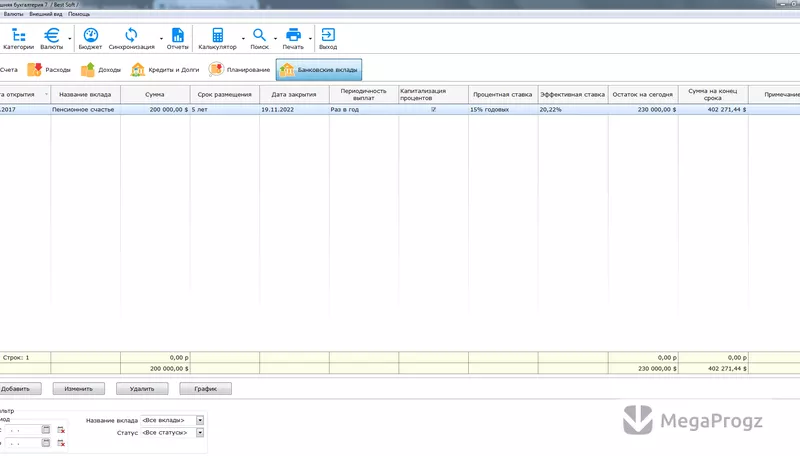Image resolution: width=800 pixels, height=456 pixels.
Task: Toggle Капитализация процентов checkbox in deposit row
Action: 433,110
